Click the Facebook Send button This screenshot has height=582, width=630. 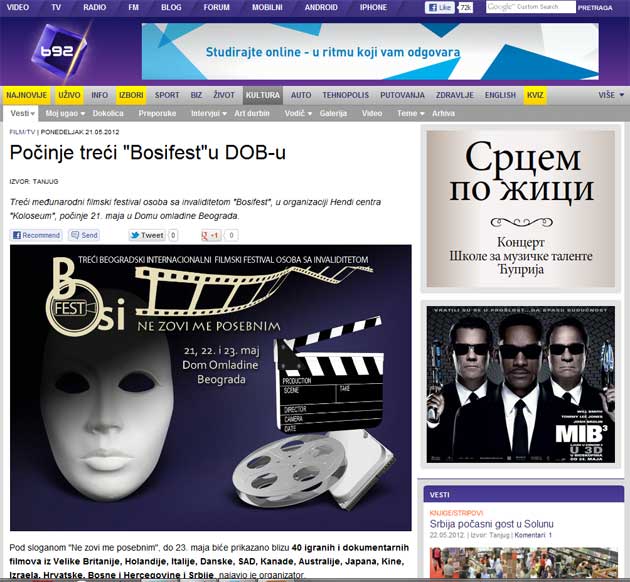[x=84, y=235]
